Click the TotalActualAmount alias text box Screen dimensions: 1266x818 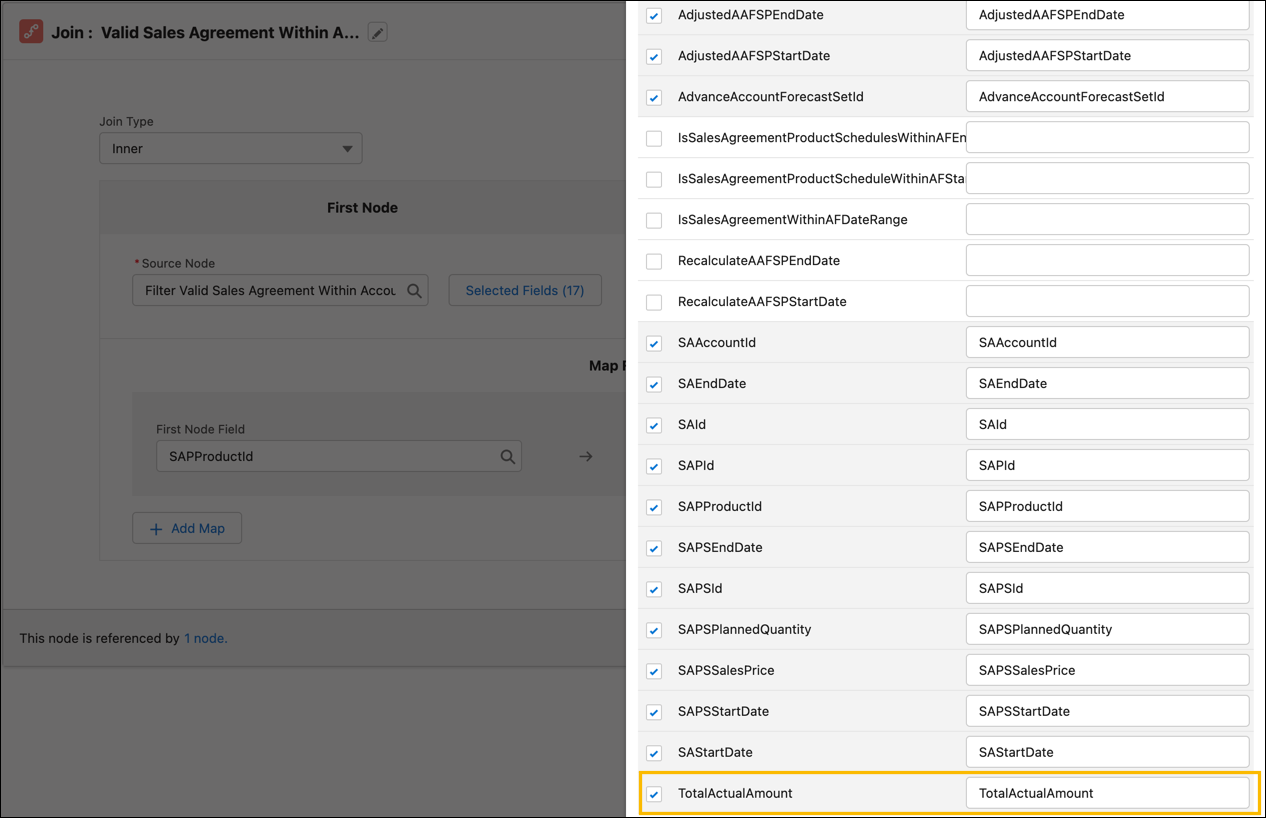1107,793
